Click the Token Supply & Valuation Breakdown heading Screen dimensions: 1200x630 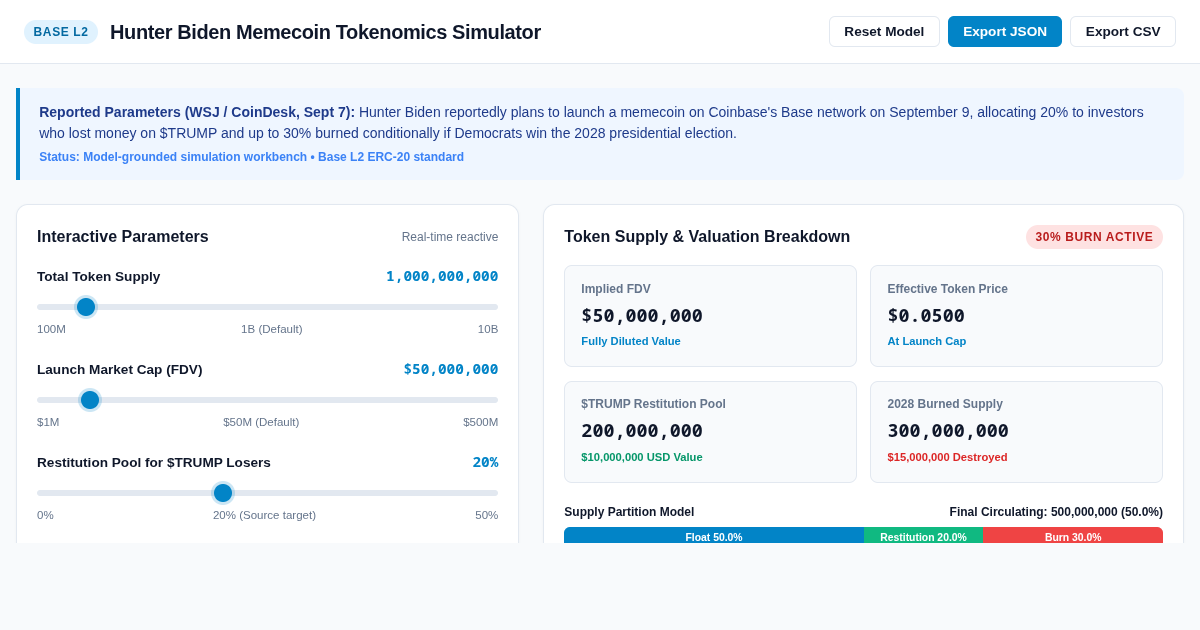coord(707,237)
